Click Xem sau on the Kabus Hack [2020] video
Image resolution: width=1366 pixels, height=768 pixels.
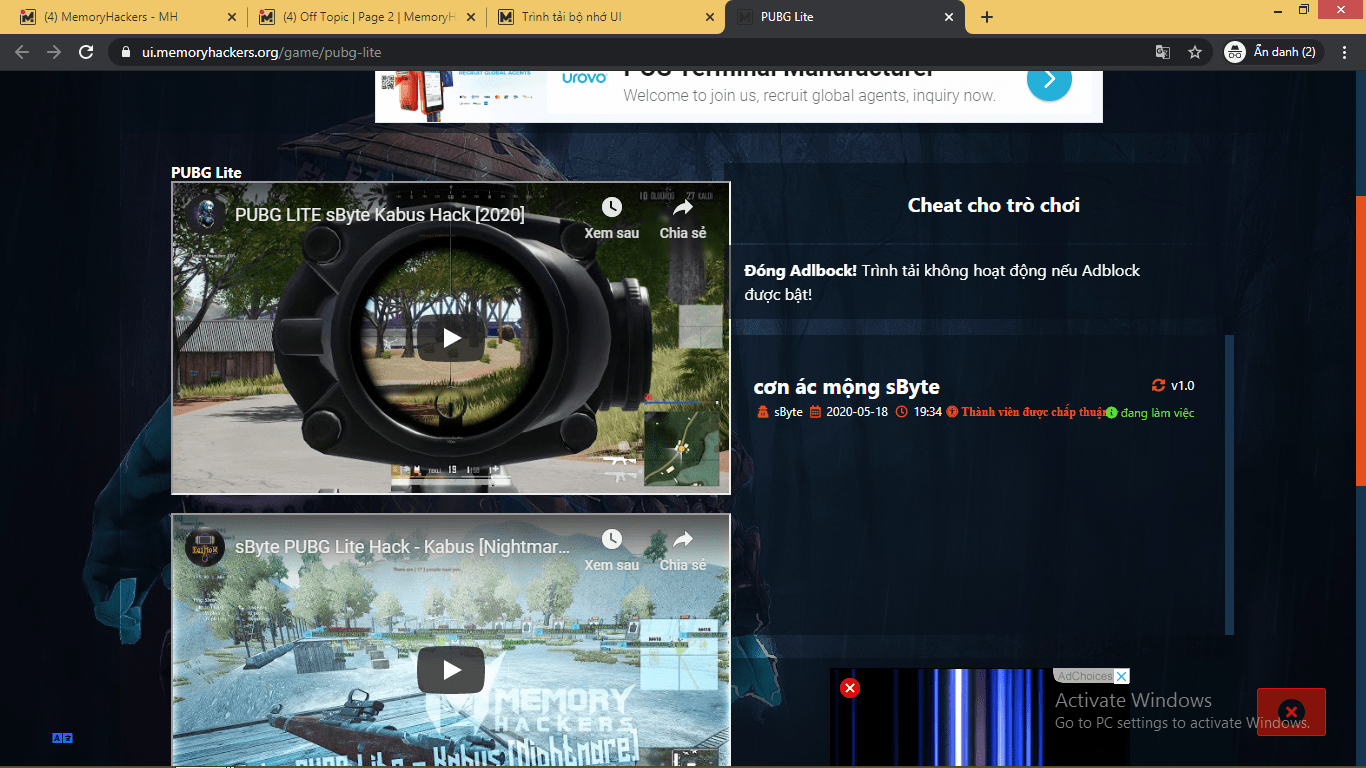coord(612,218)
